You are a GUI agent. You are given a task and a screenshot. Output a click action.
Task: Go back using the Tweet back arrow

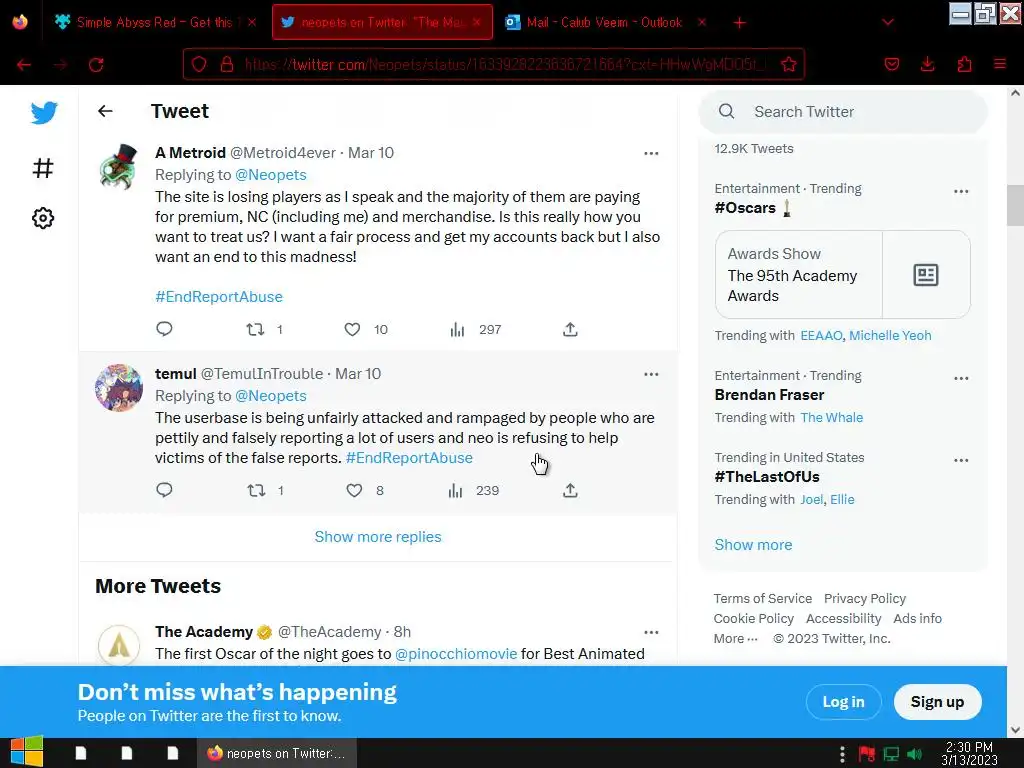105,111
